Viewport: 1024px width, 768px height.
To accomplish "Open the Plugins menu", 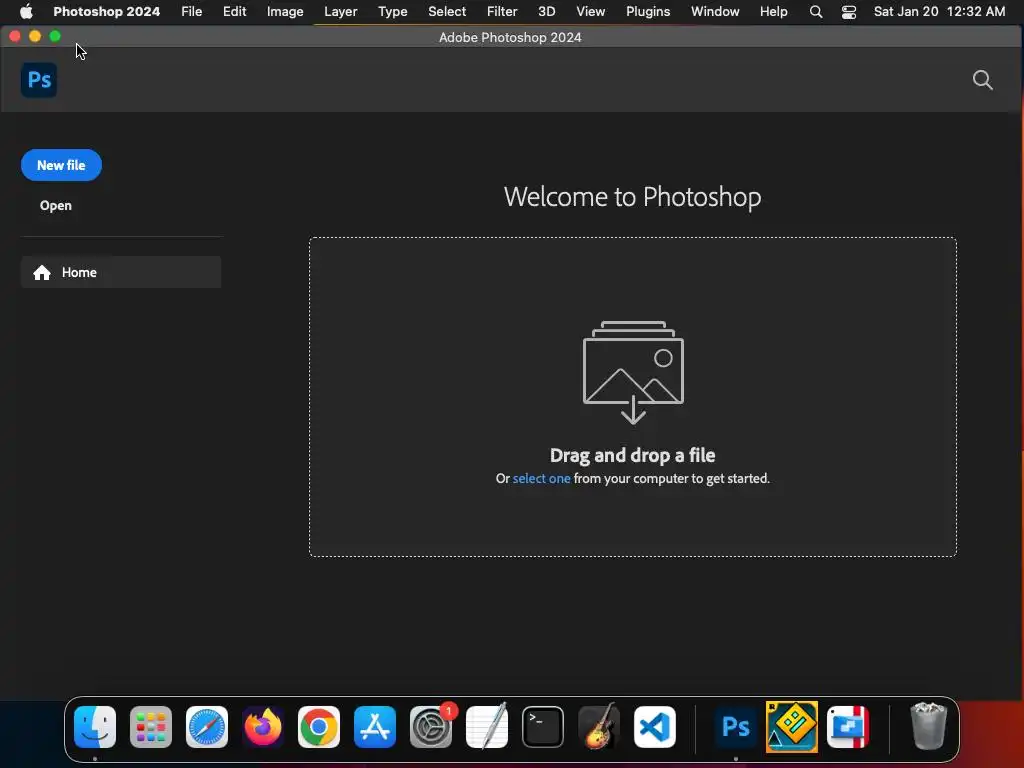I will click(x=648, y=11).
